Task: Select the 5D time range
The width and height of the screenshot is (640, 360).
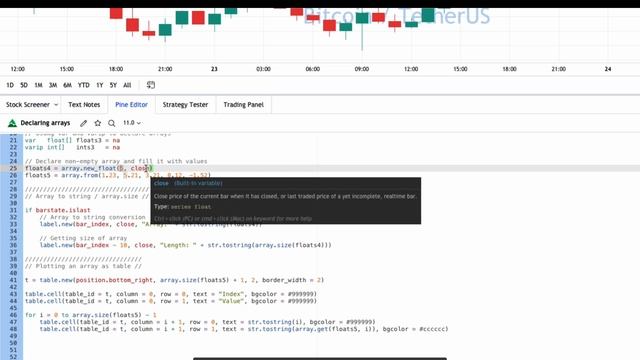Action: pos(24,85)
